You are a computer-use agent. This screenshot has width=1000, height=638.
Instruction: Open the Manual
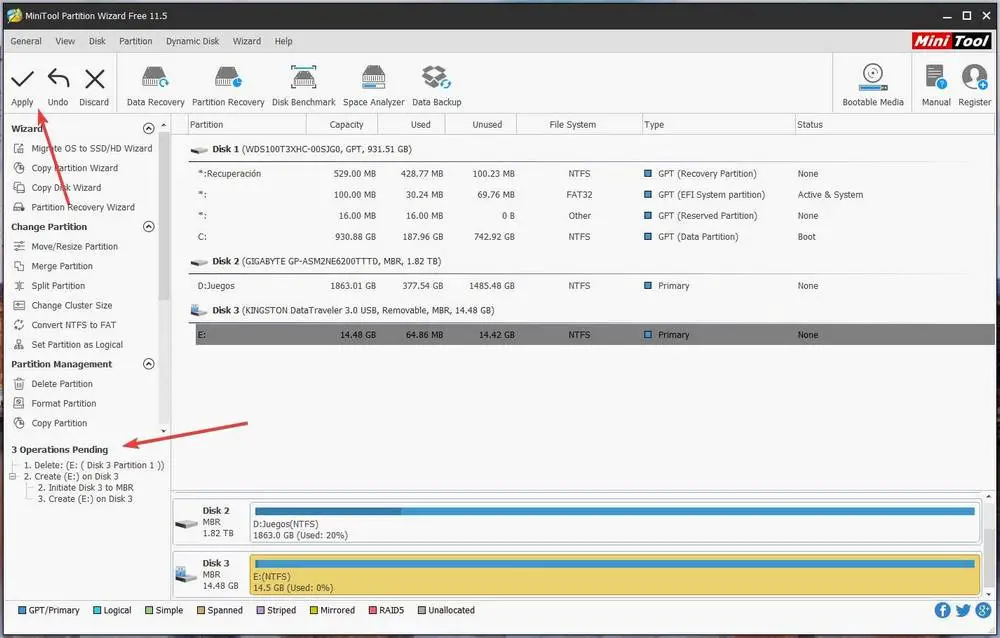(936, 85)
